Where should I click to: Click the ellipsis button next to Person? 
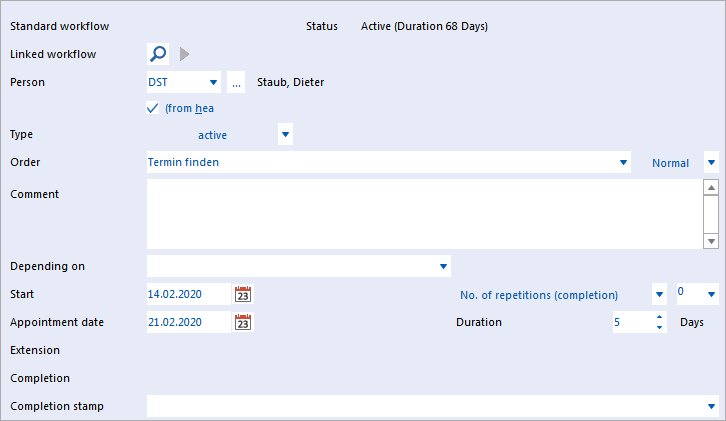tap(236, 82)
